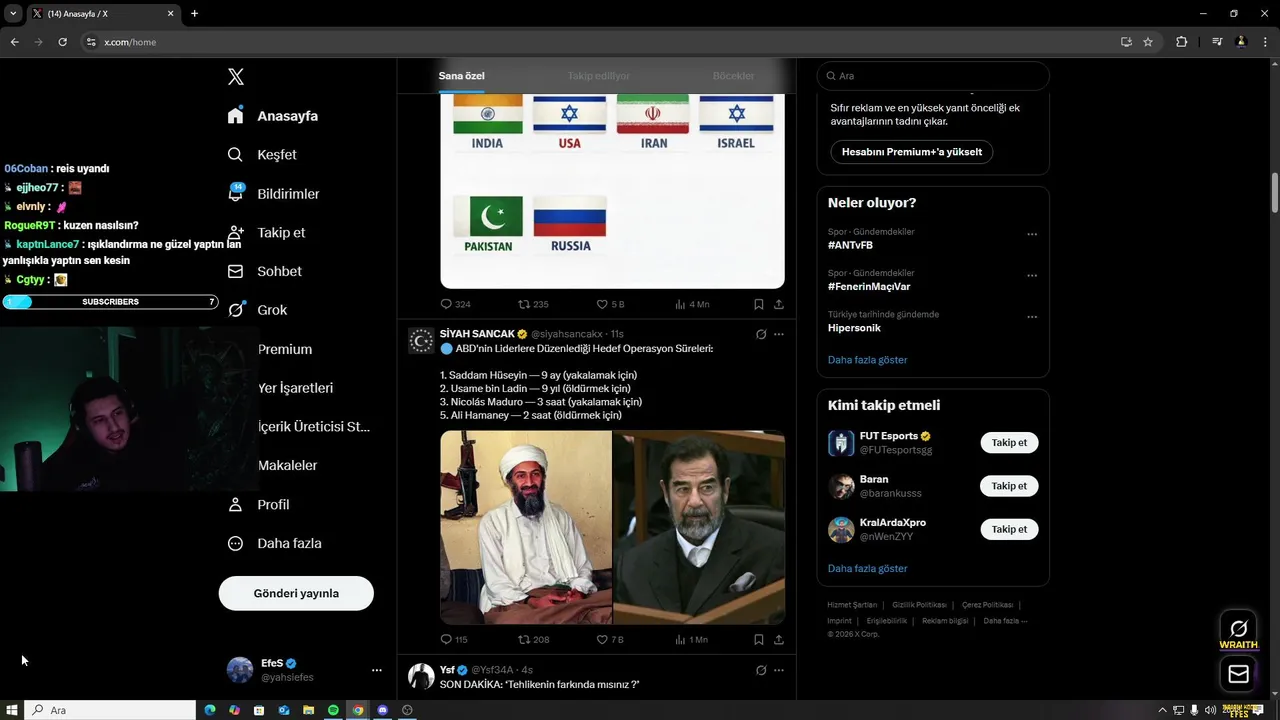Like the flags post with 5 B likes
The image size is (1280, 720).
[602, 304]
